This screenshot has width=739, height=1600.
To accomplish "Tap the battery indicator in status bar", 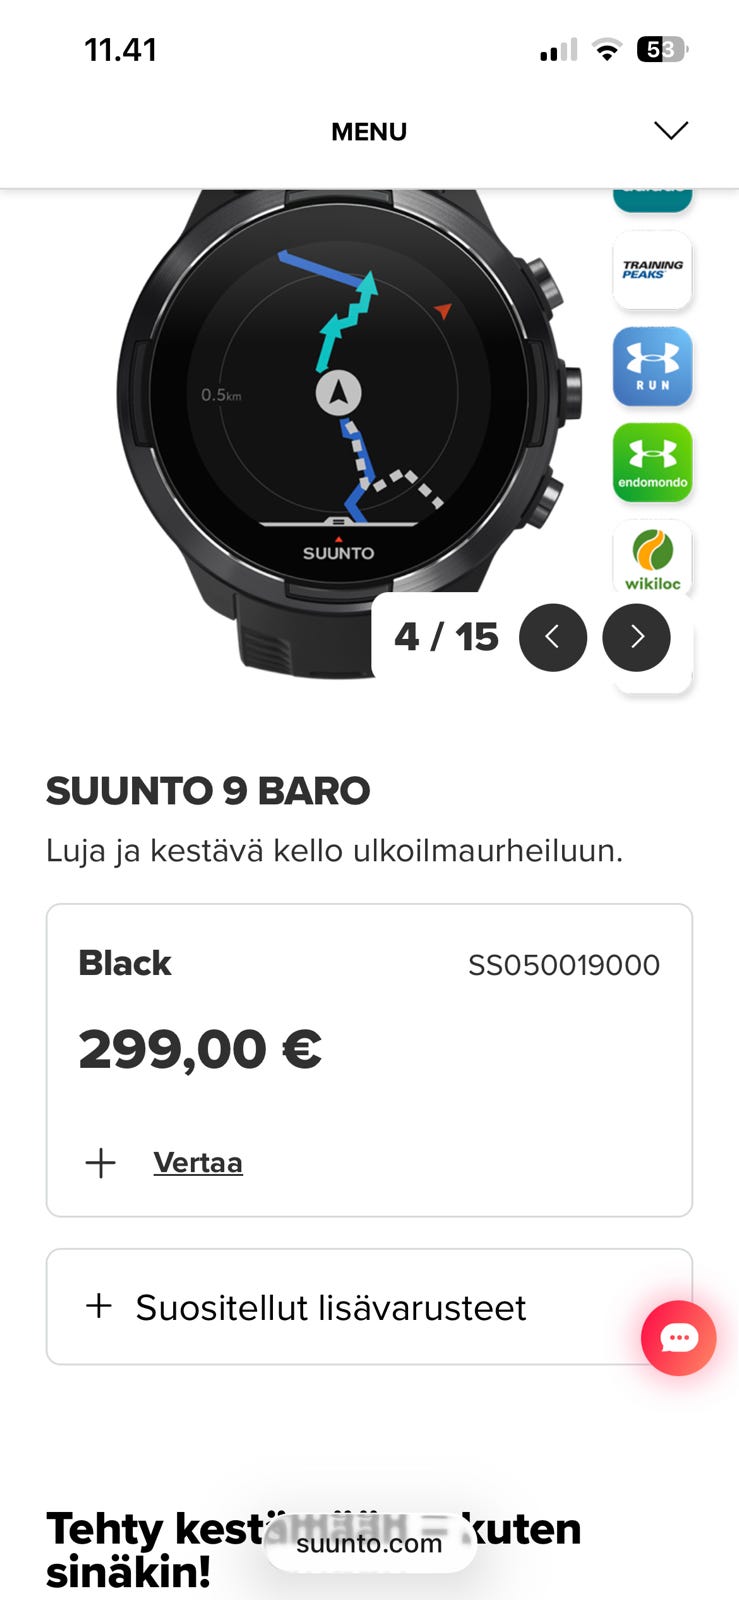I will coord(662,49).
